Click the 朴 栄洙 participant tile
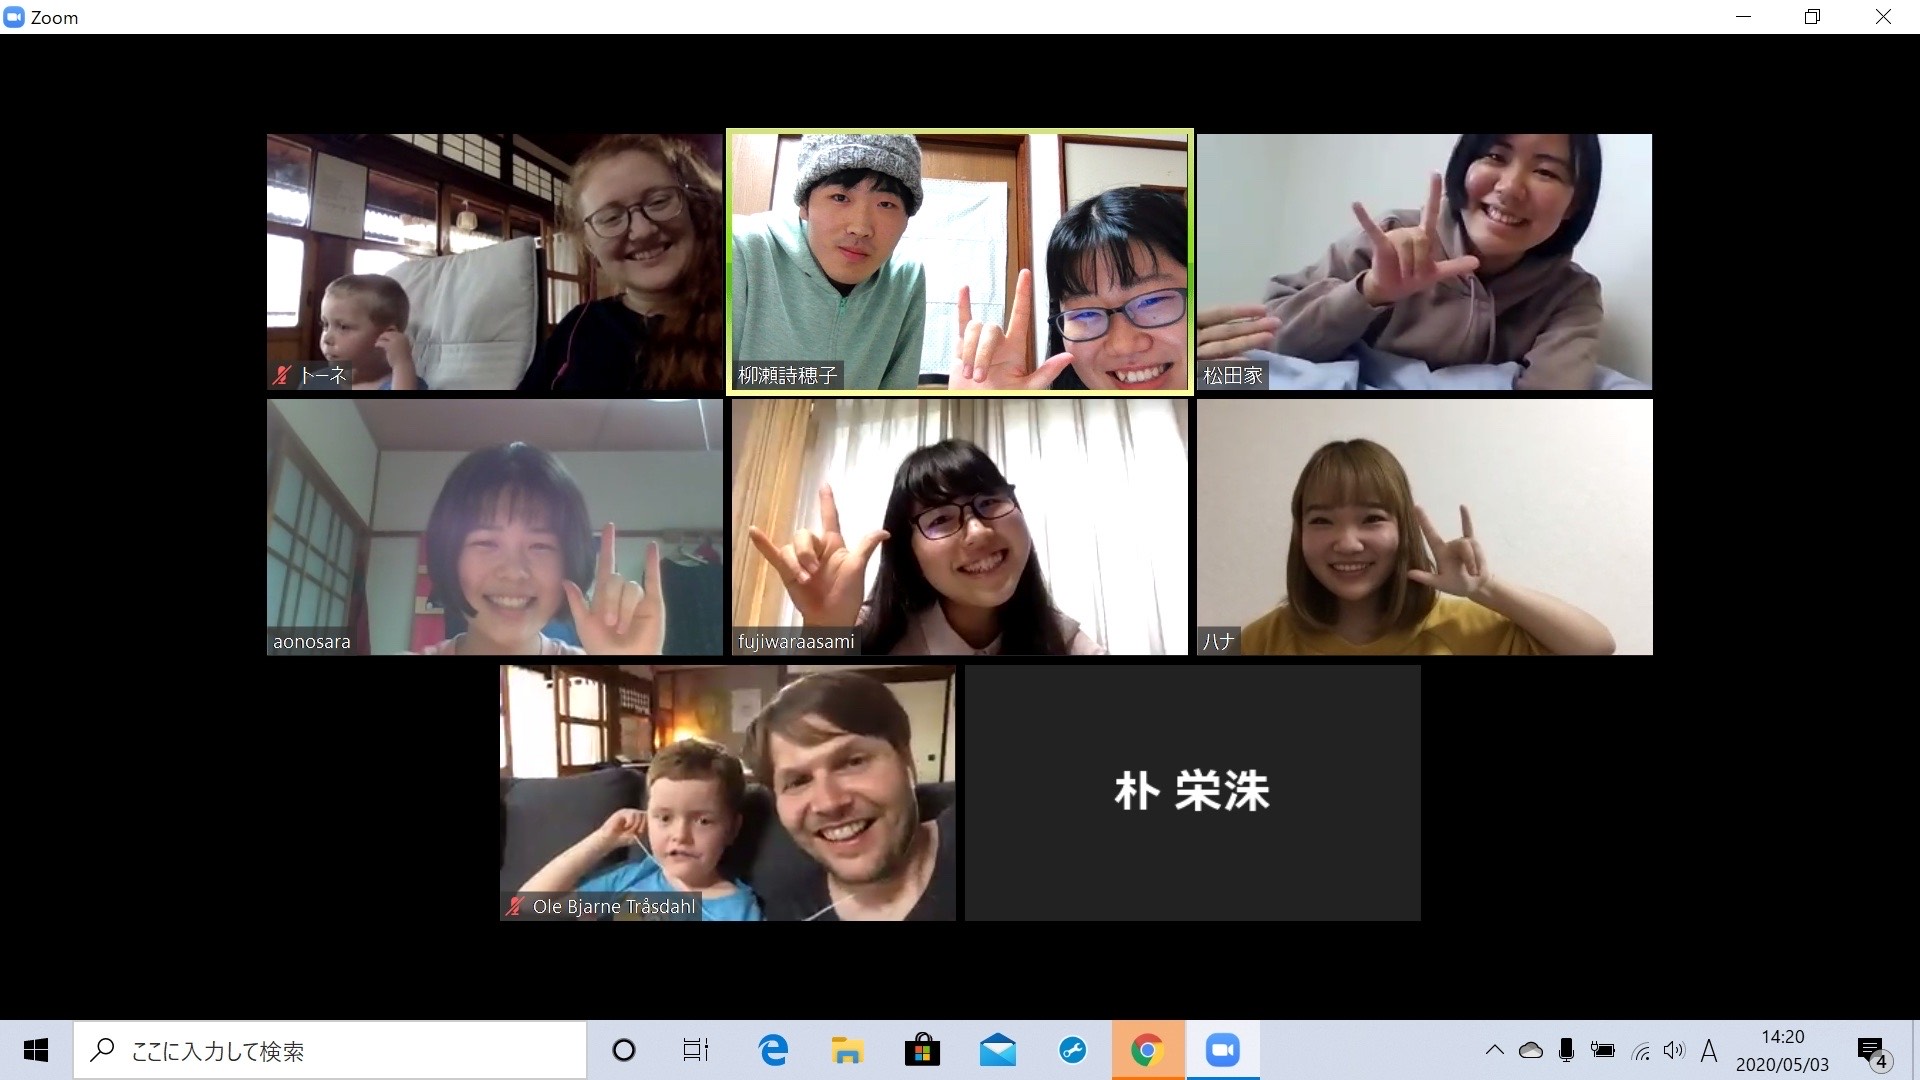The height and width of the screenshot is (1080, 1920). pos(1192,792)
